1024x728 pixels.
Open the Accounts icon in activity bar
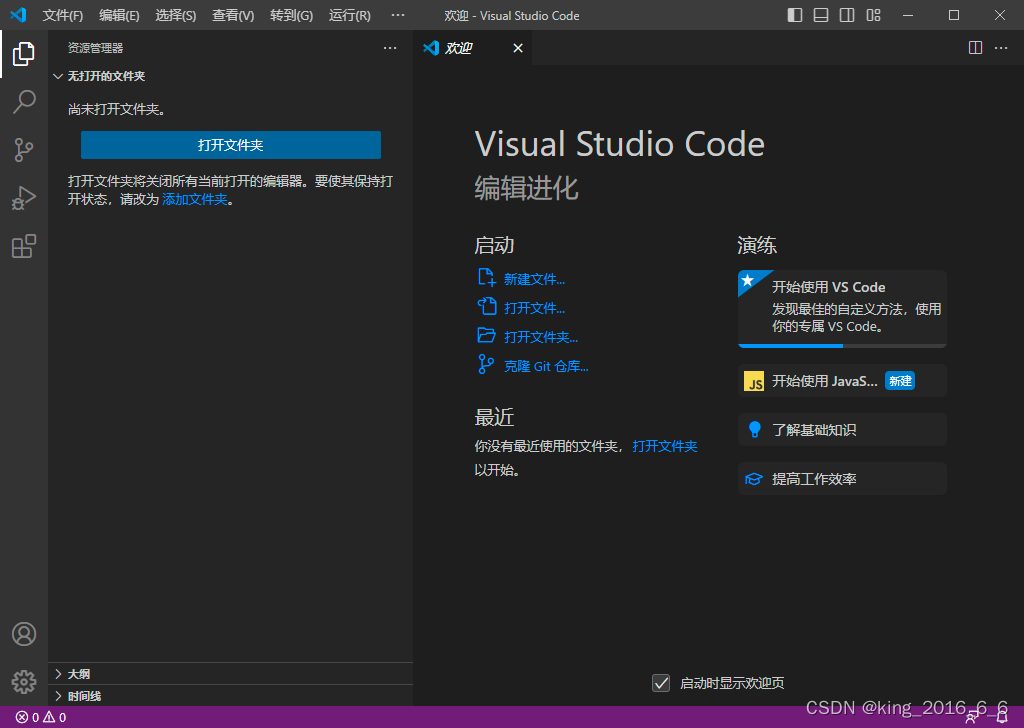(x=24, y=634)
